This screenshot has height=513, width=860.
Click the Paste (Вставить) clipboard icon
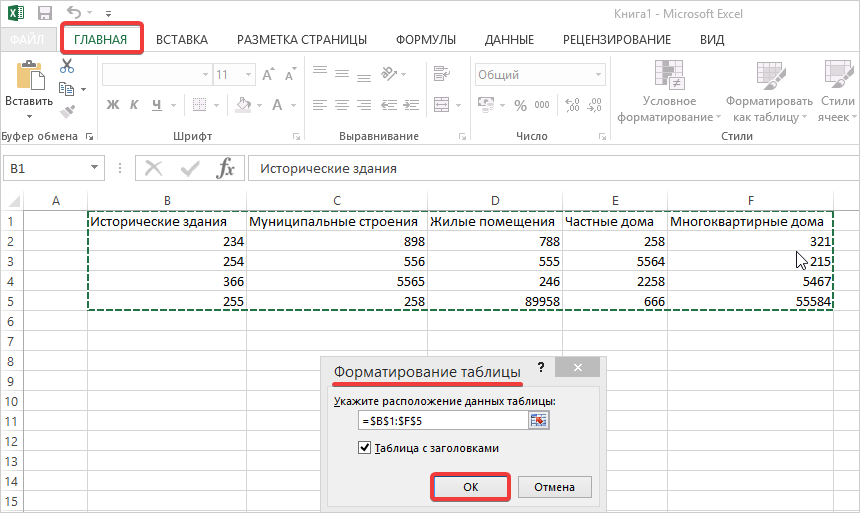pyautogui.click(x=28, y=78)
